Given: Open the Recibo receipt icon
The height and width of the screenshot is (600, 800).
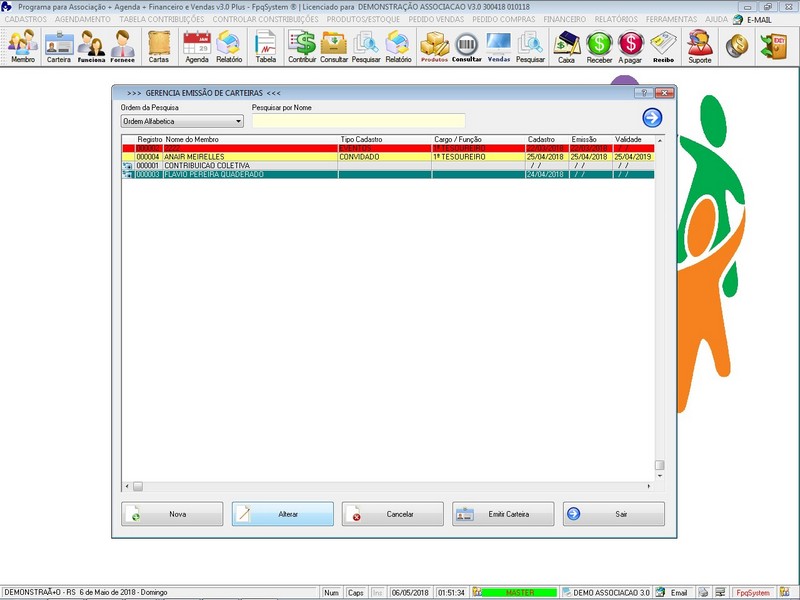Looking at the screenshot, I should [x=663, y=46].
